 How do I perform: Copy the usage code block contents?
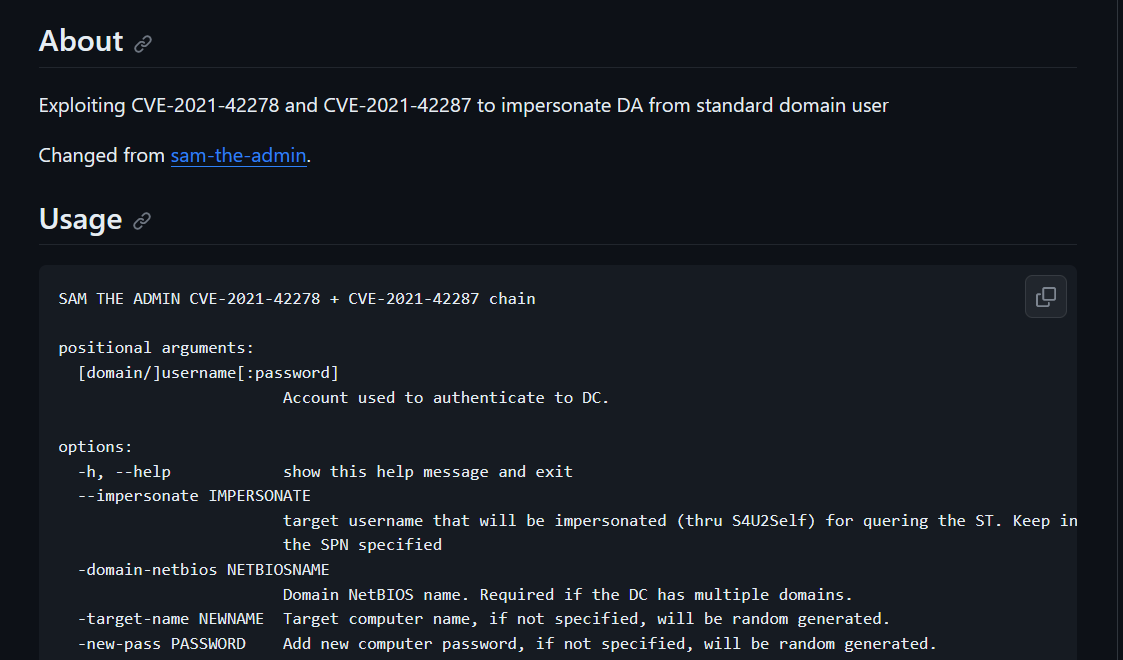pos(1046,296)
